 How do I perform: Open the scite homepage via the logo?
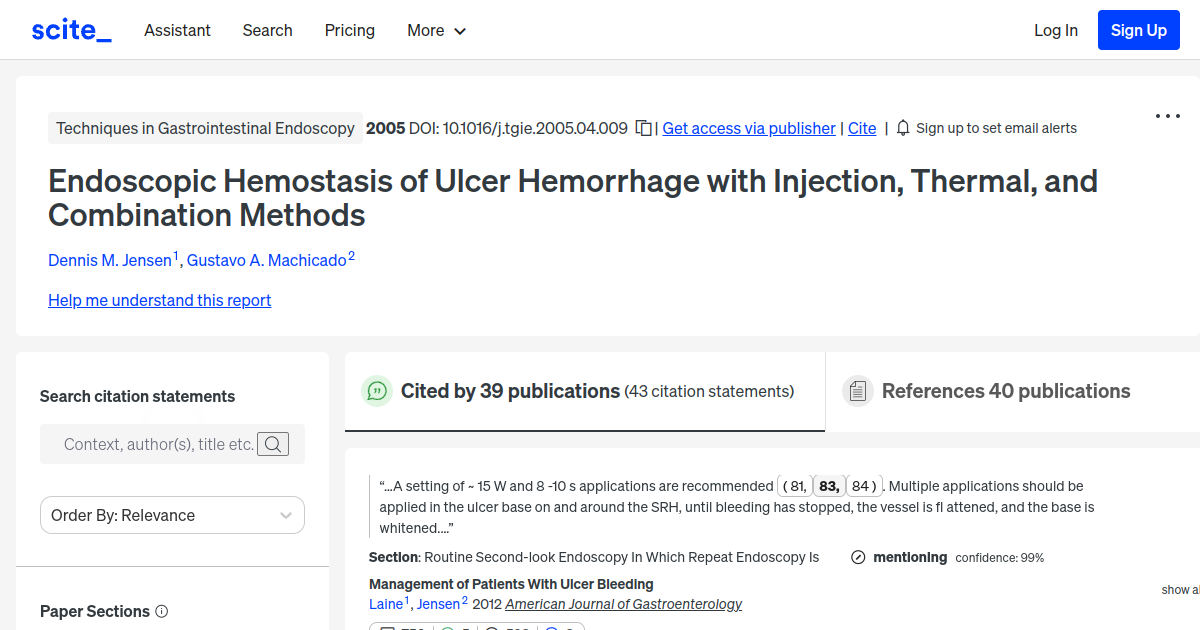[x=70, y=29]
